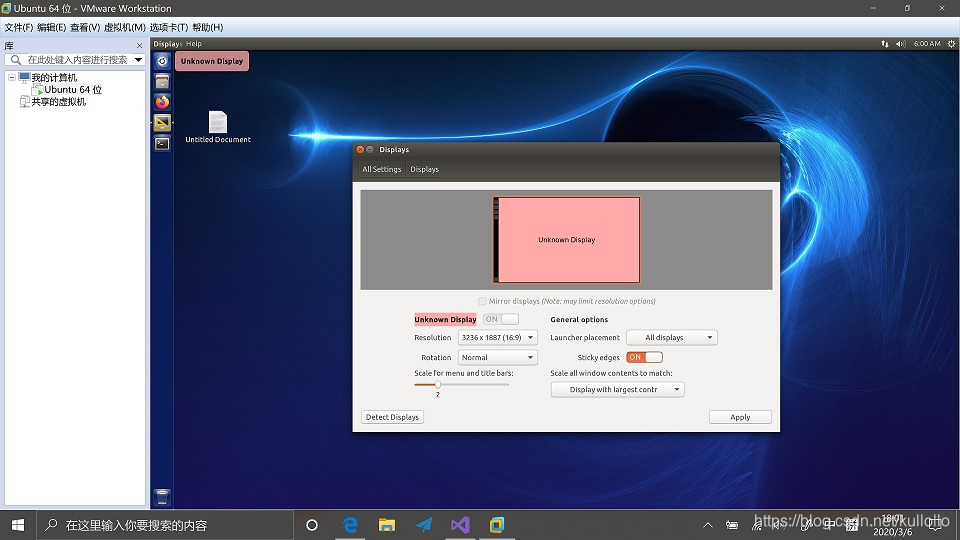Open File Explorer from the taskbar
The height and width of the screenshot is (540, 960).
pos(387,525)
